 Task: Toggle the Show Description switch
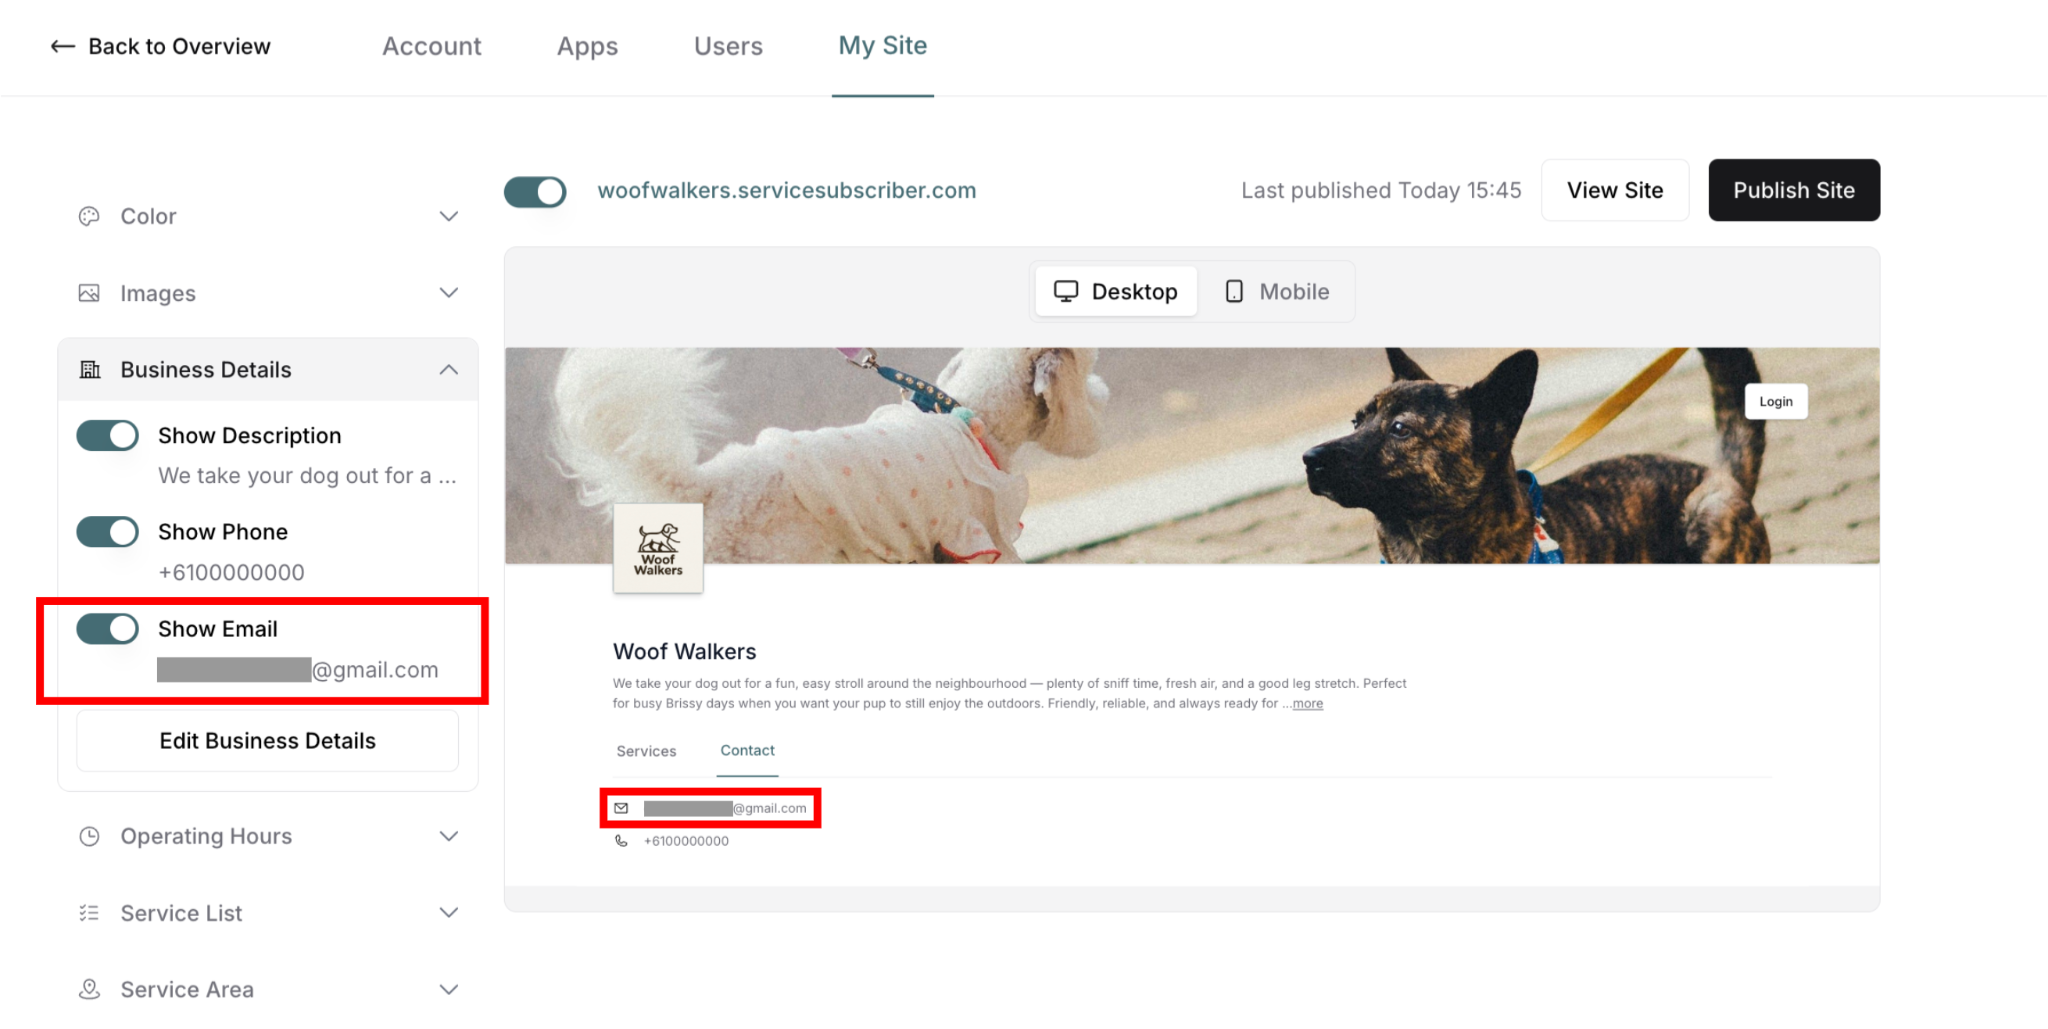coord(108,435)
